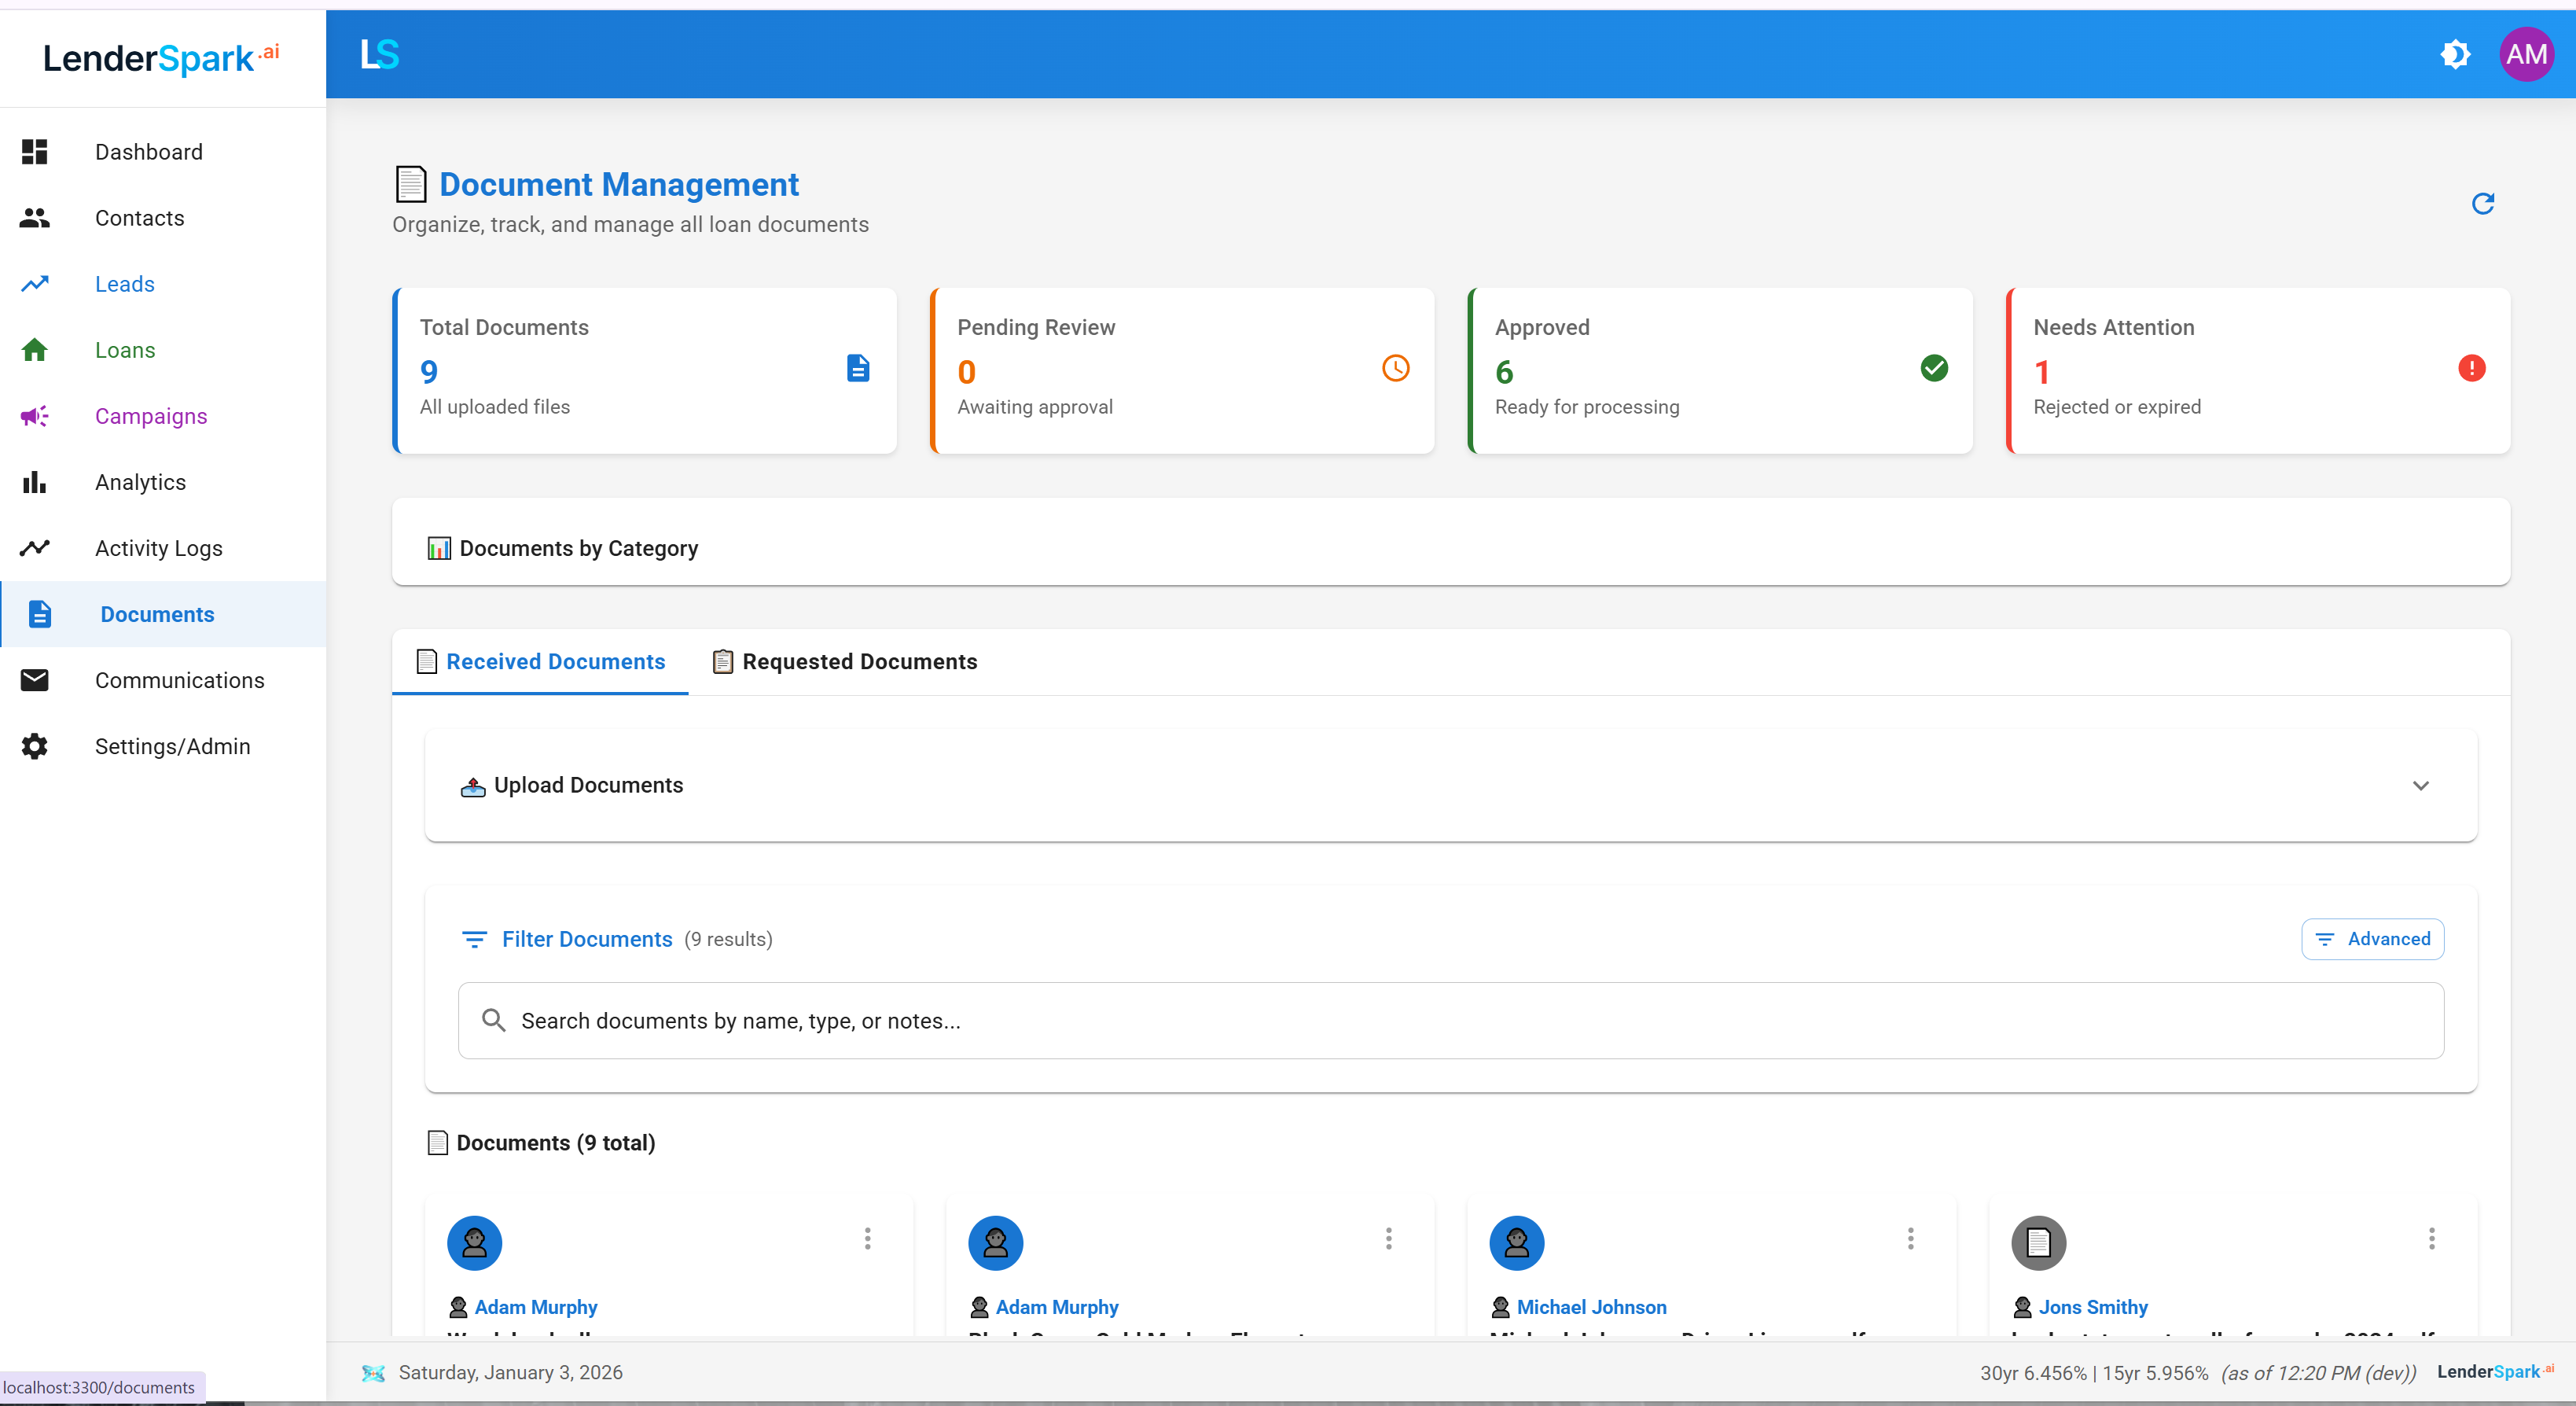Click the Advanced filter button

click(x=2372, y=939)
